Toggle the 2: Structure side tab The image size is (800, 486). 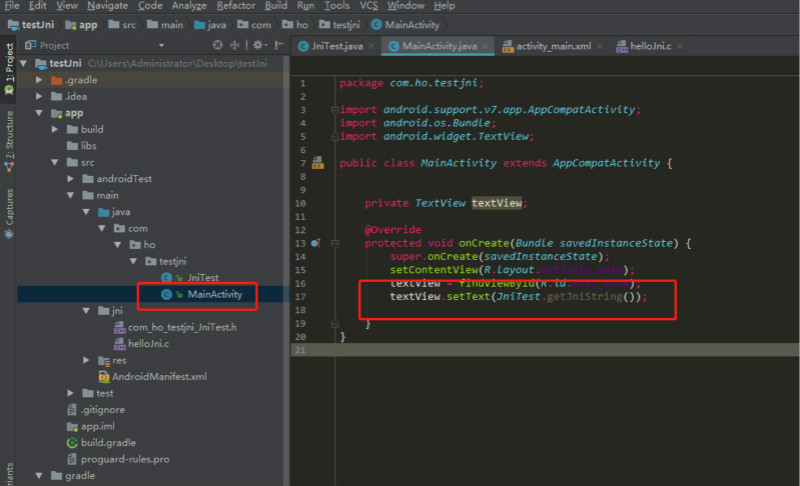[x=9, y=141]
